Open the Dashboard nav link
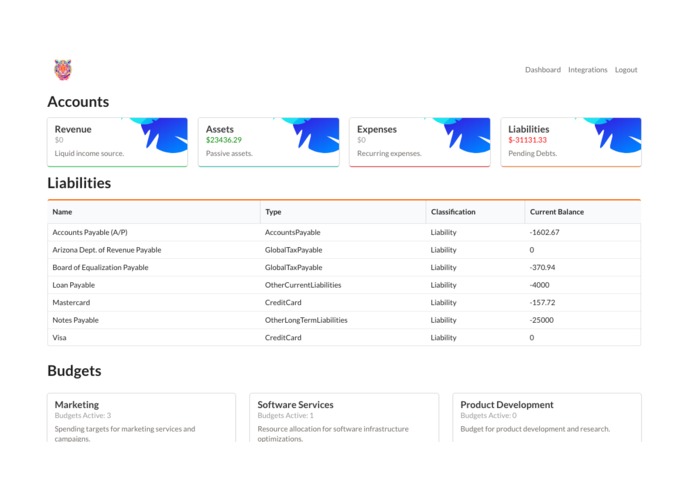Viewport: 695px width, 494px height. coord(543,70)
